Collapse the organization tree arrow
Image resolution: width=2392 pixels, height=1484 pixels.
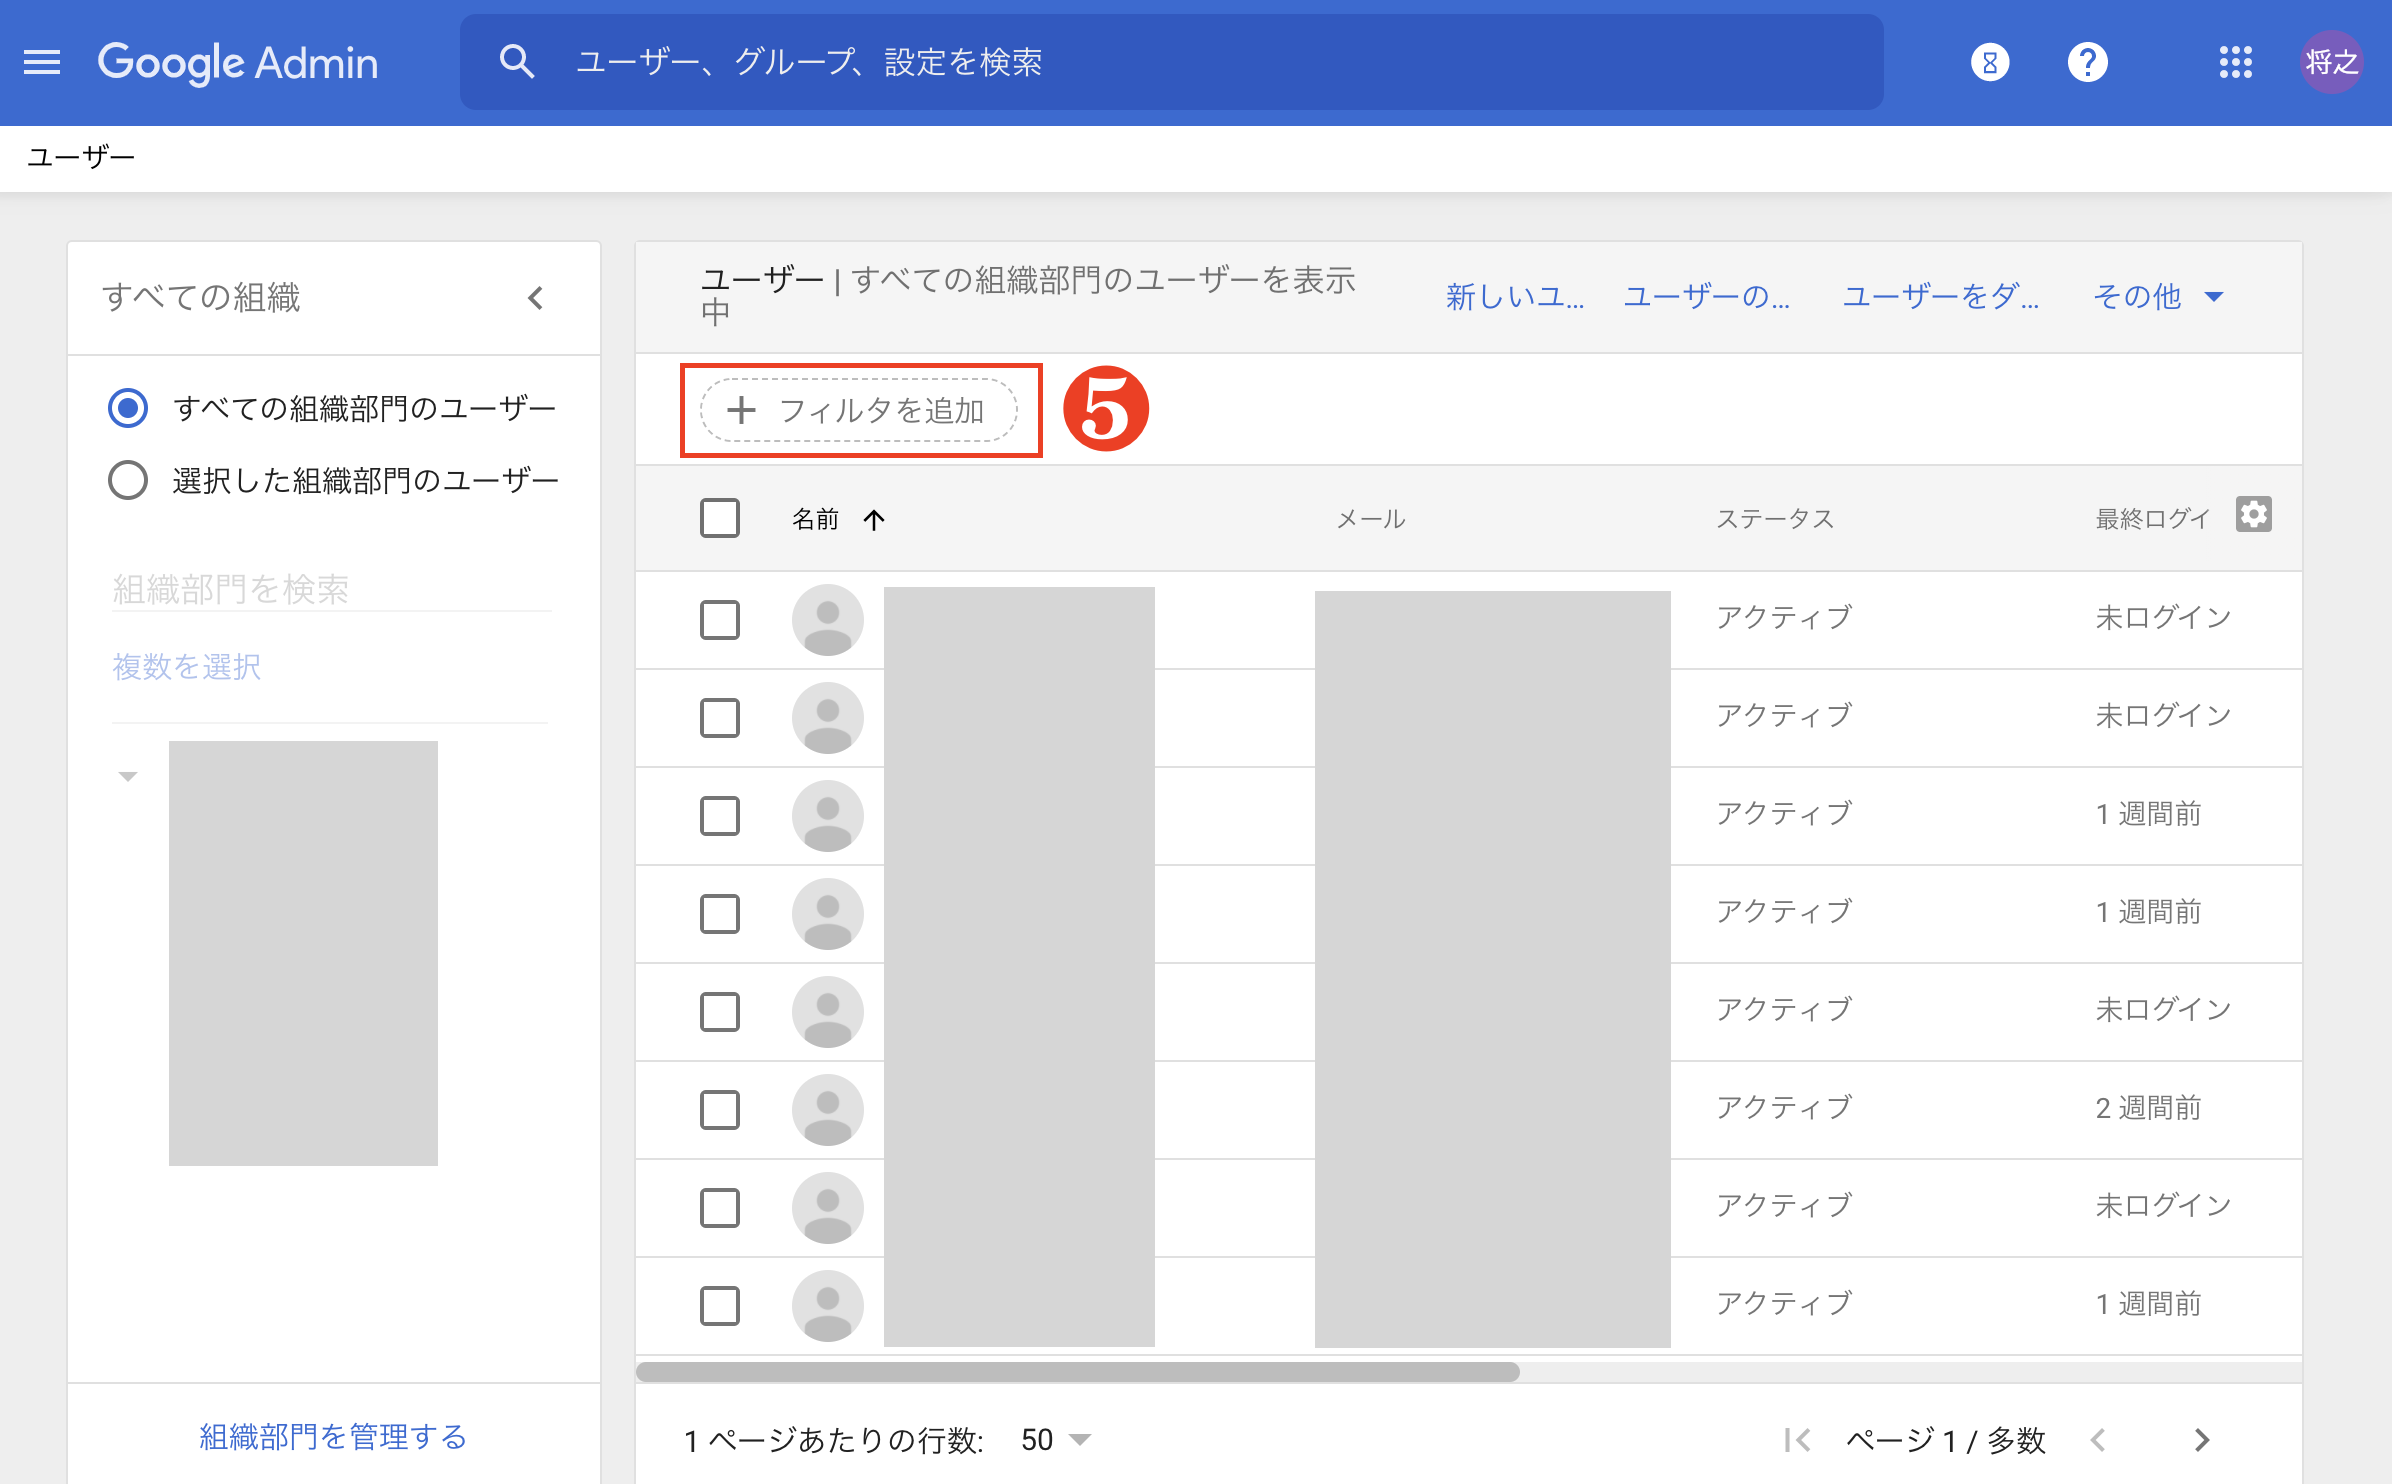click(x=128, y=776)
